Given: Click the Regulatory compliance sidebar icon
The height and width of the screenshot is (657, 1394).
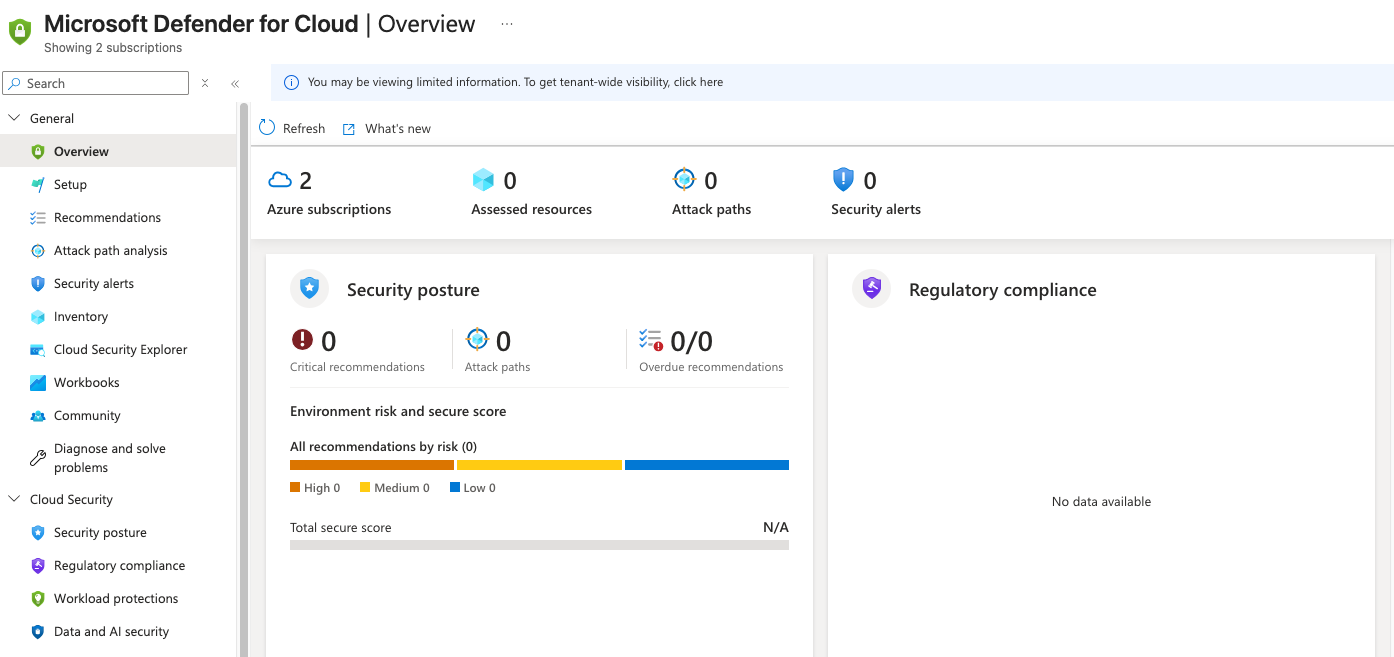Looking at the screenshot, I should pyautogui.click(x=38, y=566).
